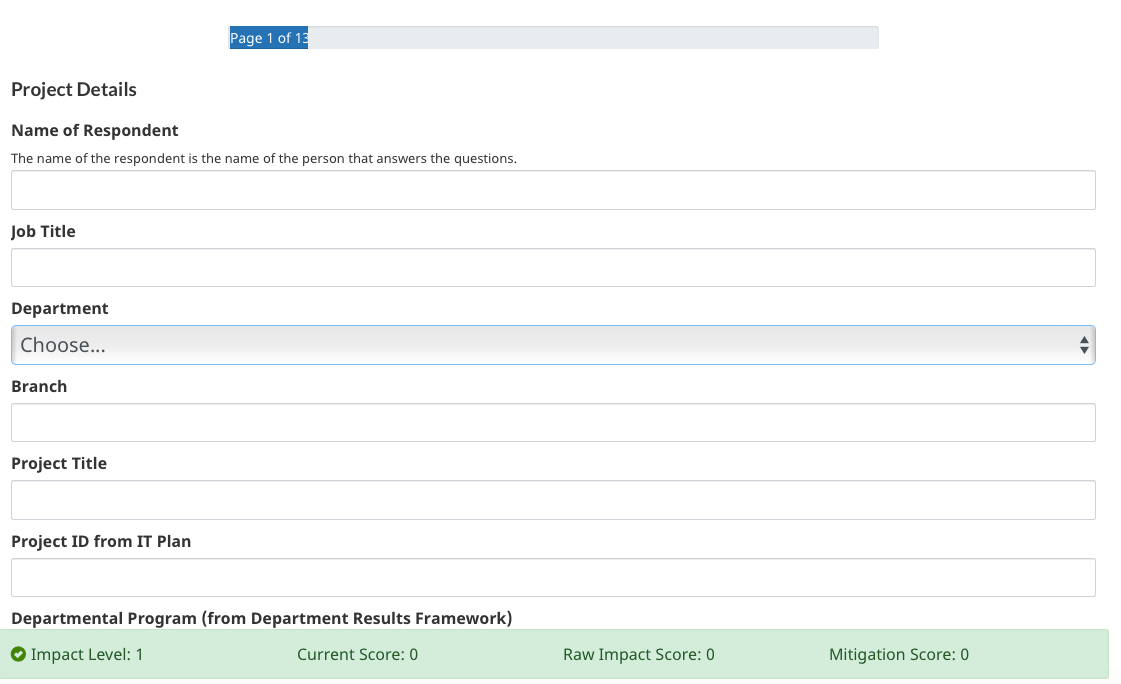Select the Raw Impact Score: 0 readout
Viewport: 1121px width, 684px height.
click(638, 655)
